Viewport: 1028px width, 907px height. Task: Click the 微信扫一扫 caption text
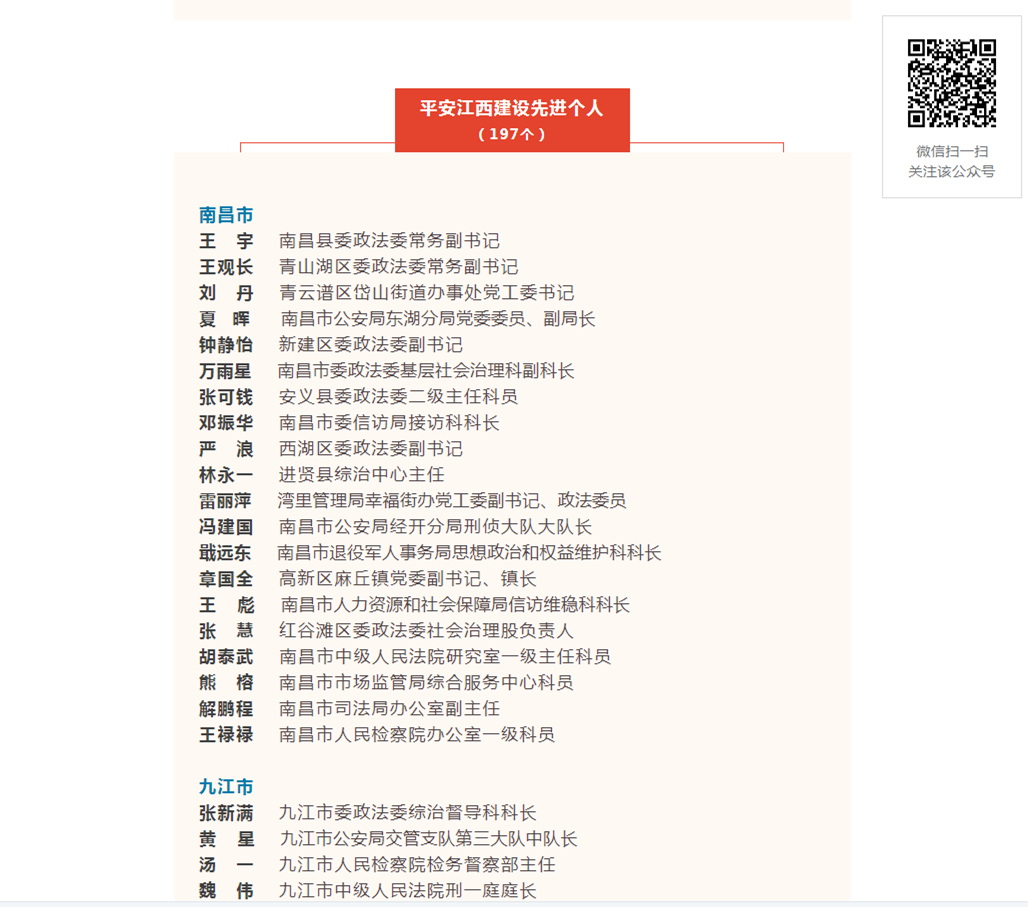tap(951, 151)
